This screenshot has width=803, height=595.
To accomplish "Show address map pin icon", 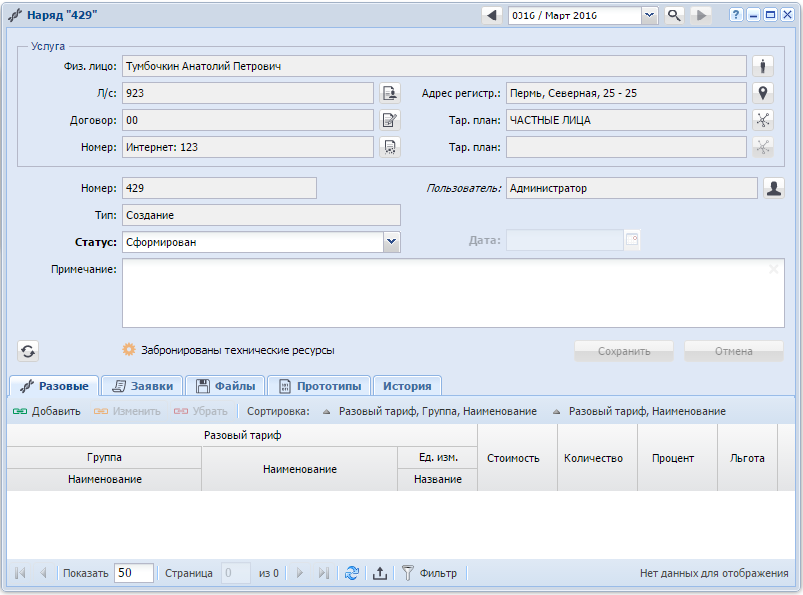I will pyautogui.click(x=763, y=93).
